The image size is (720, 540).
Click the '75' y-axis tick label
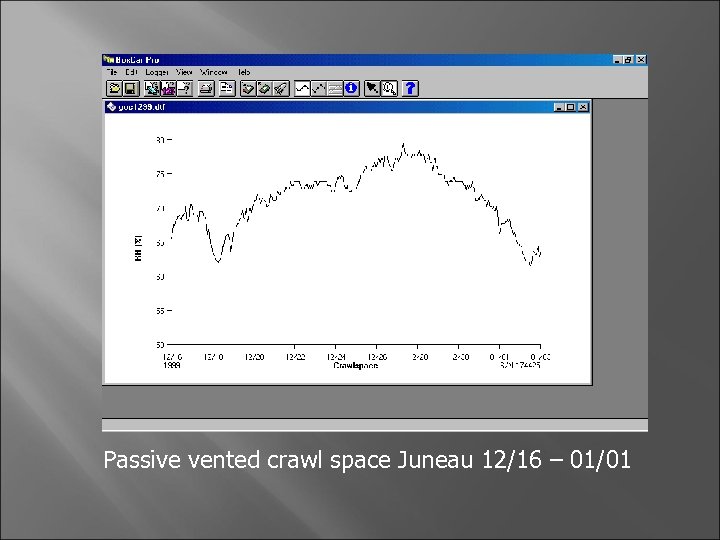click(x=160, y=174)
